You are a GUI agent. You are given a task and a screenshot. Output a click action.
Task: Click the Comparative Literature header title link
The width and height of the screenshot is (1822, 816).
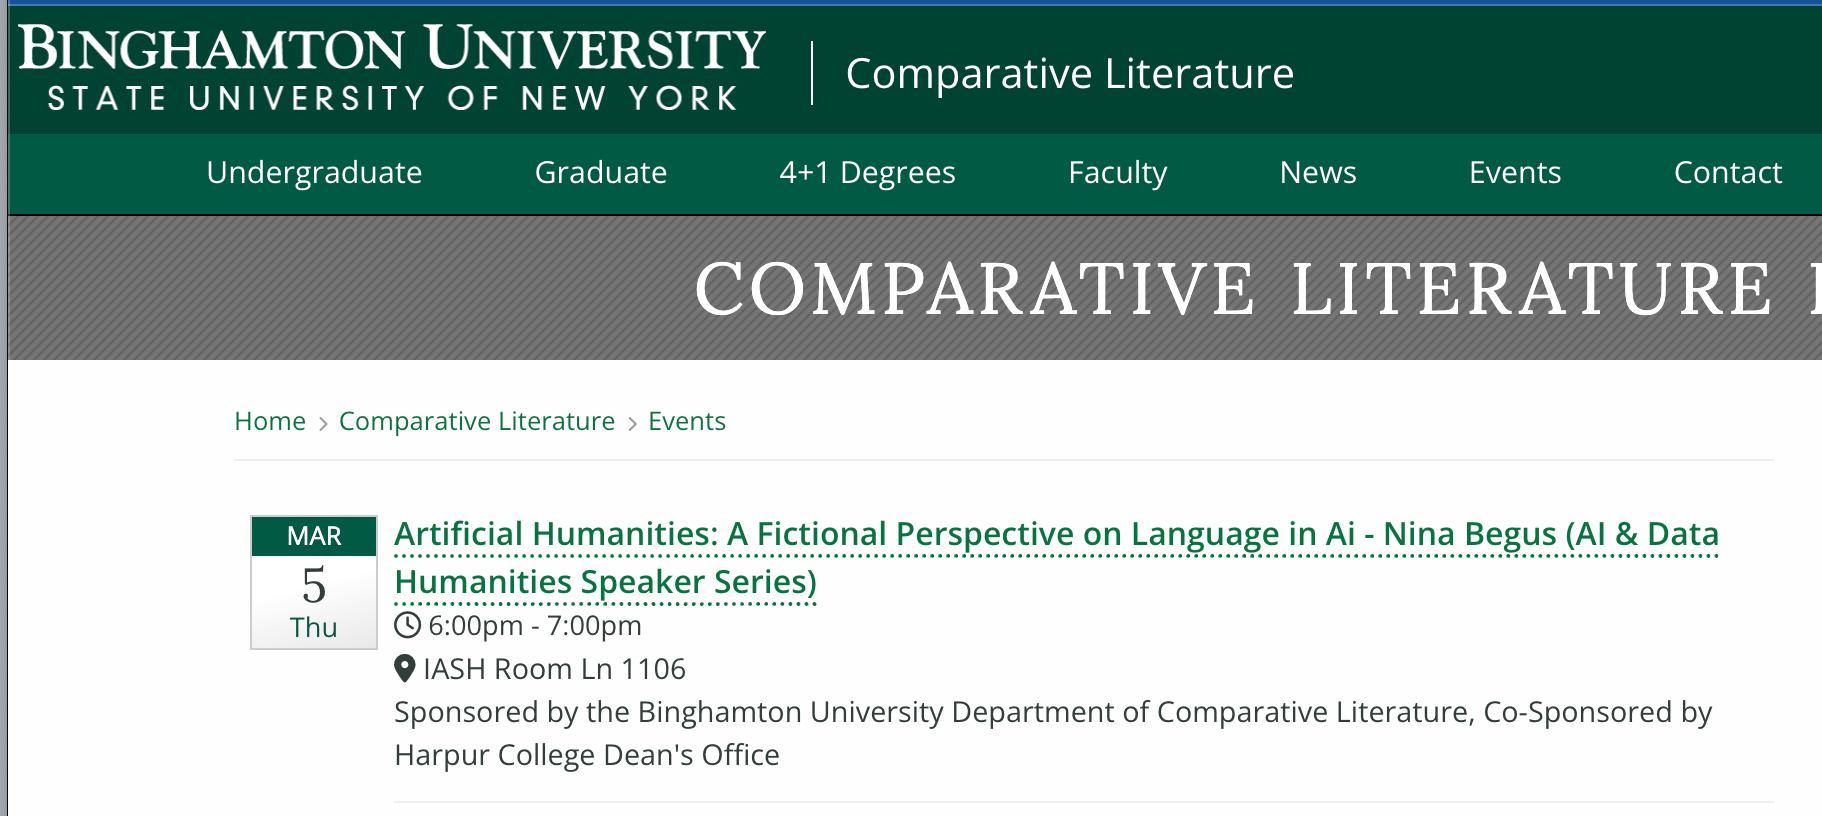click(x=1069, y=74)
